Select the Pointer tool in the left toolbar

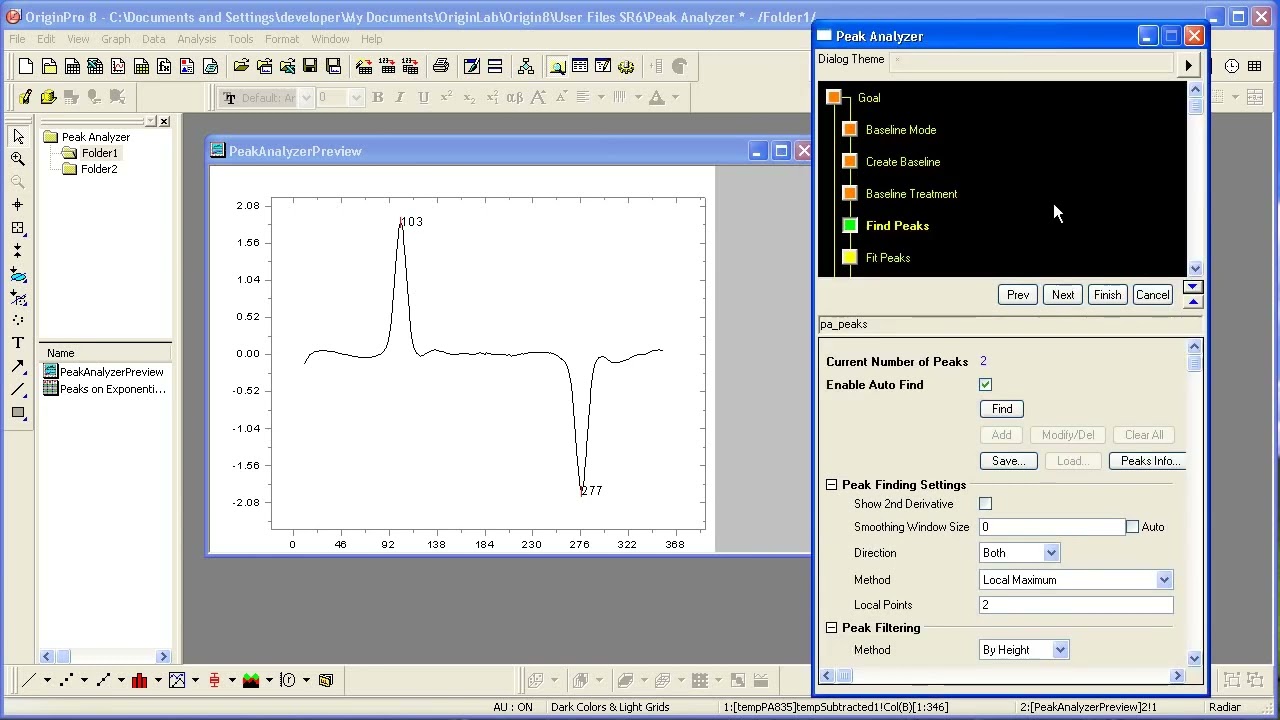pyautogui.click(x=18, y=137)
